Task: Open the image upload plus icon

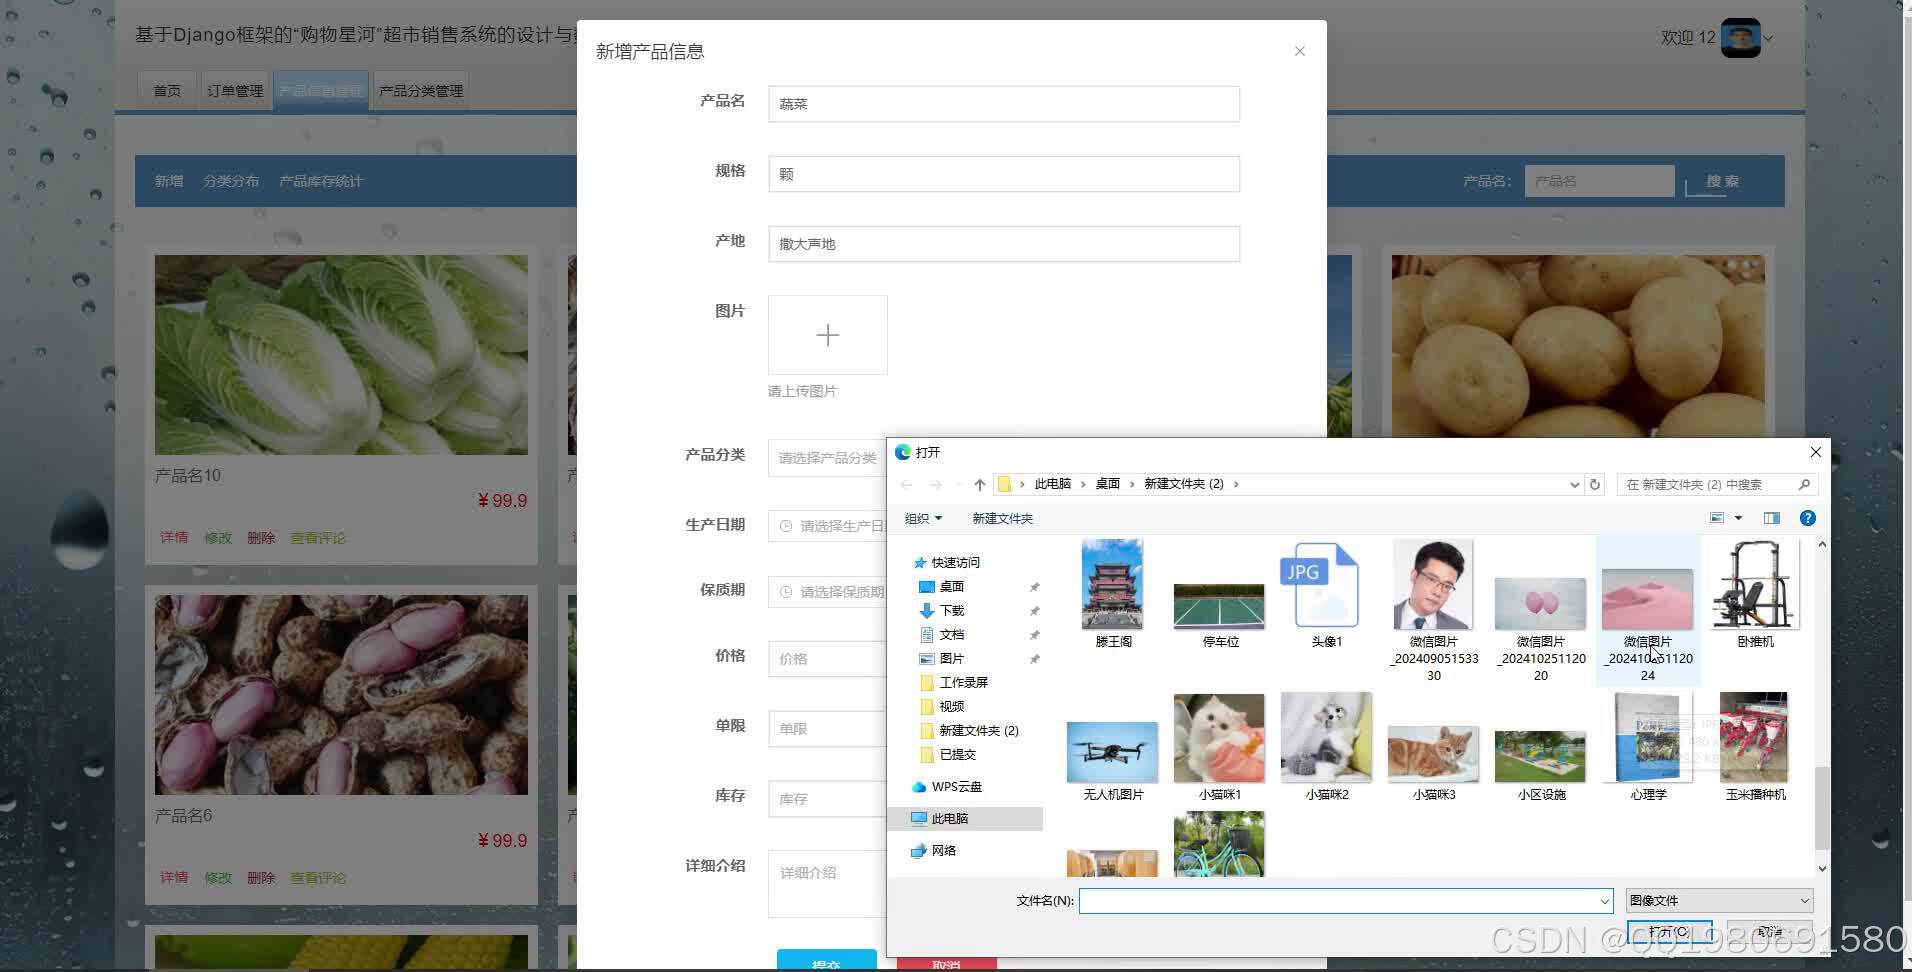Action: pos(827,334)
